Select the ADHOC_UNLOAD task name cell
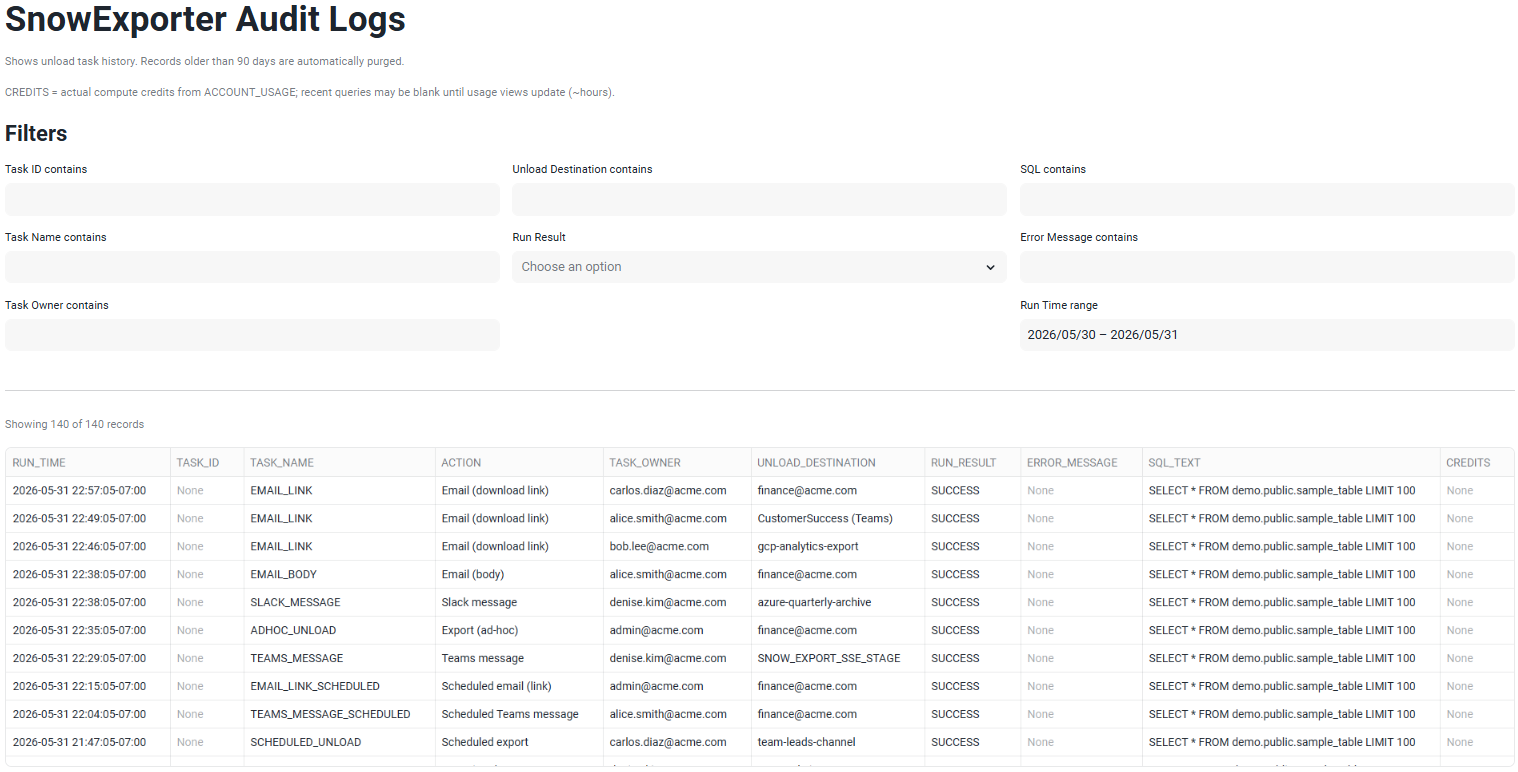1518x772 pixels. tap(340, 631)
